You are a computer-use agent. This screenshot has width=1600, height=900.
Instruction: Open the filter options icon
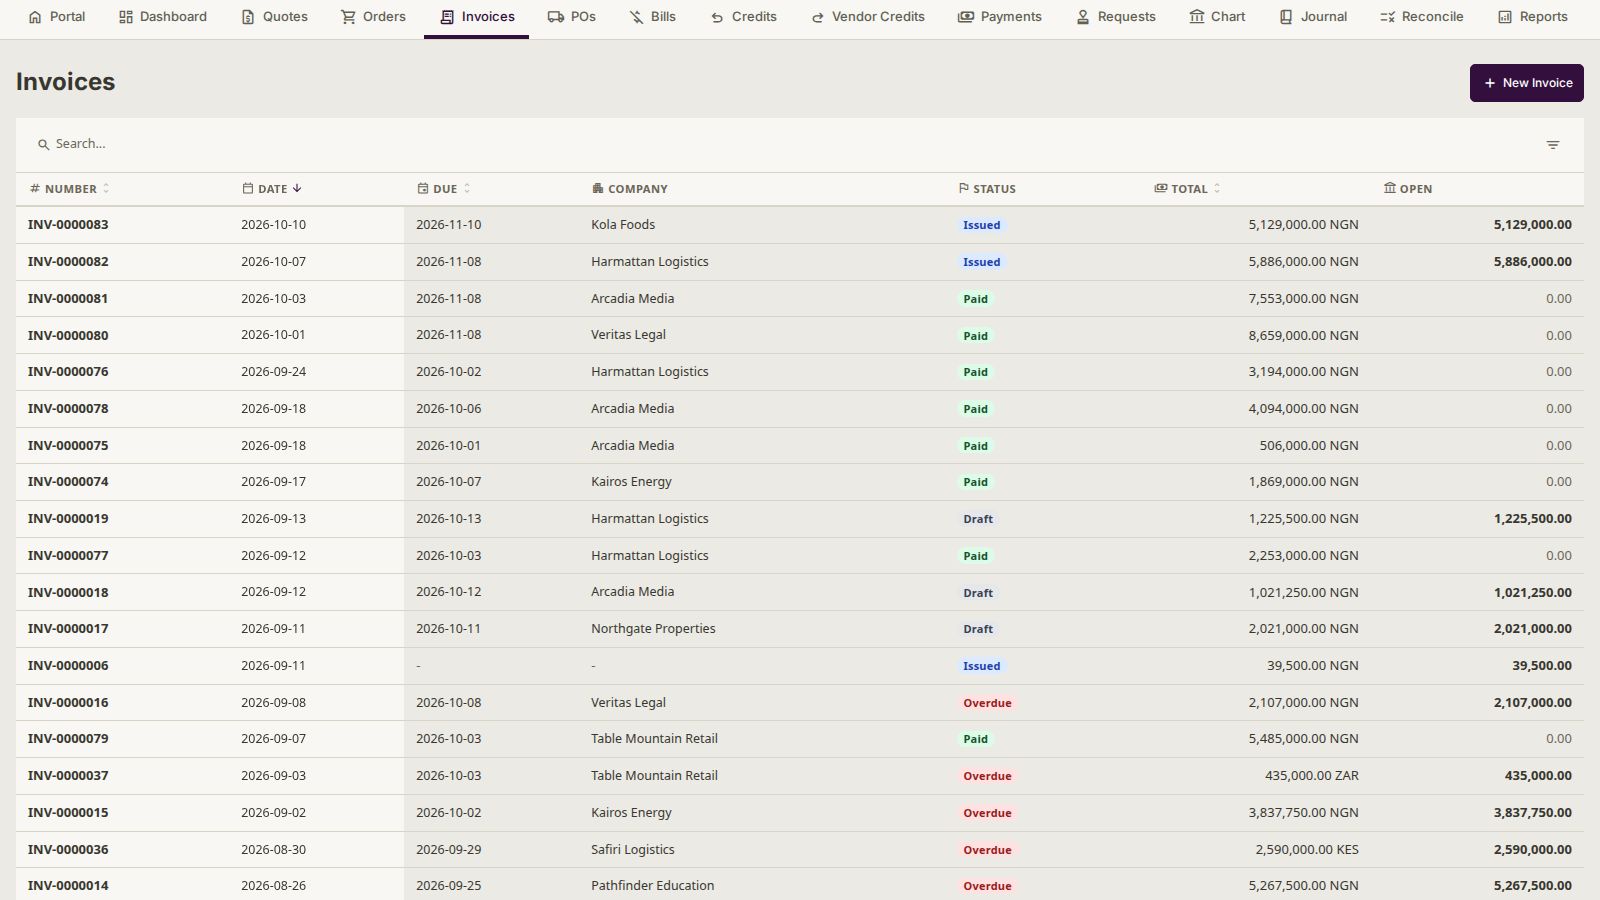coord(1553,145)
